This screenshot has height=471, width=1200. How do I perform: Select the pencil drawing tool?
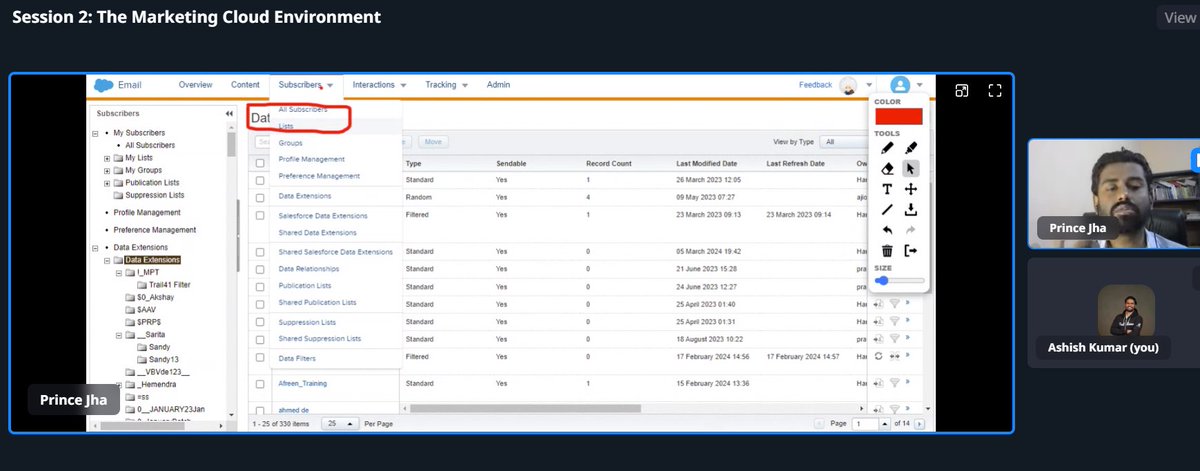point(887,149)
